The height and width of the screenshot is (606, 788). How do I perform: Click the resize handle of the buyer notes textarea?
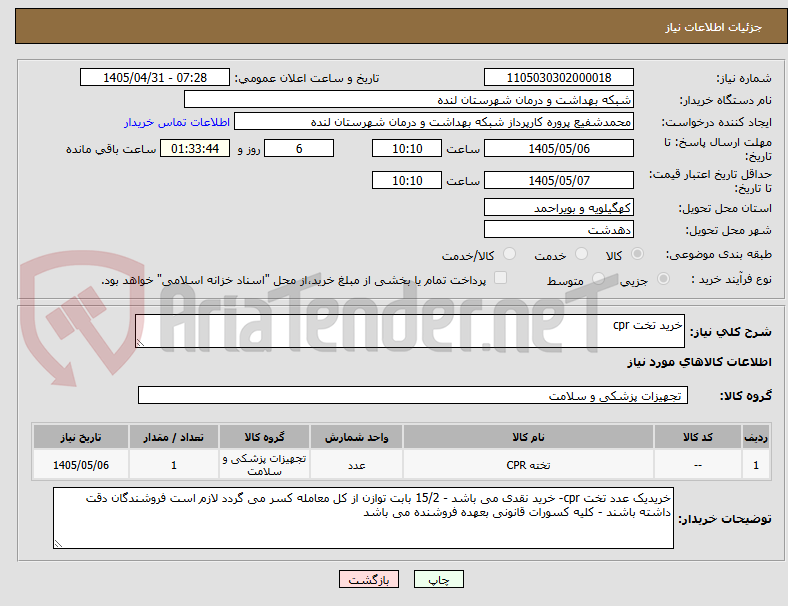coord(58,544)
